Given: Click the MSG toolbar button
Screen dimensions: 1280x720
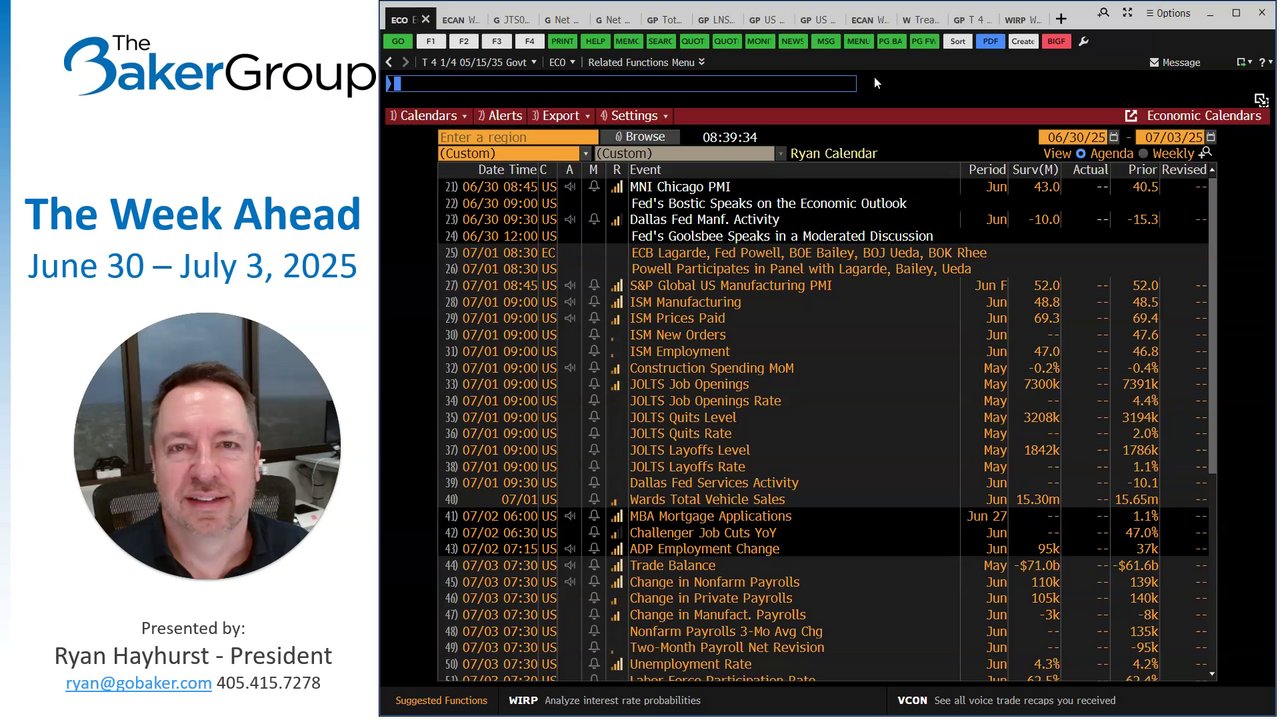Looking at the screenshot, I should (825, 41).
